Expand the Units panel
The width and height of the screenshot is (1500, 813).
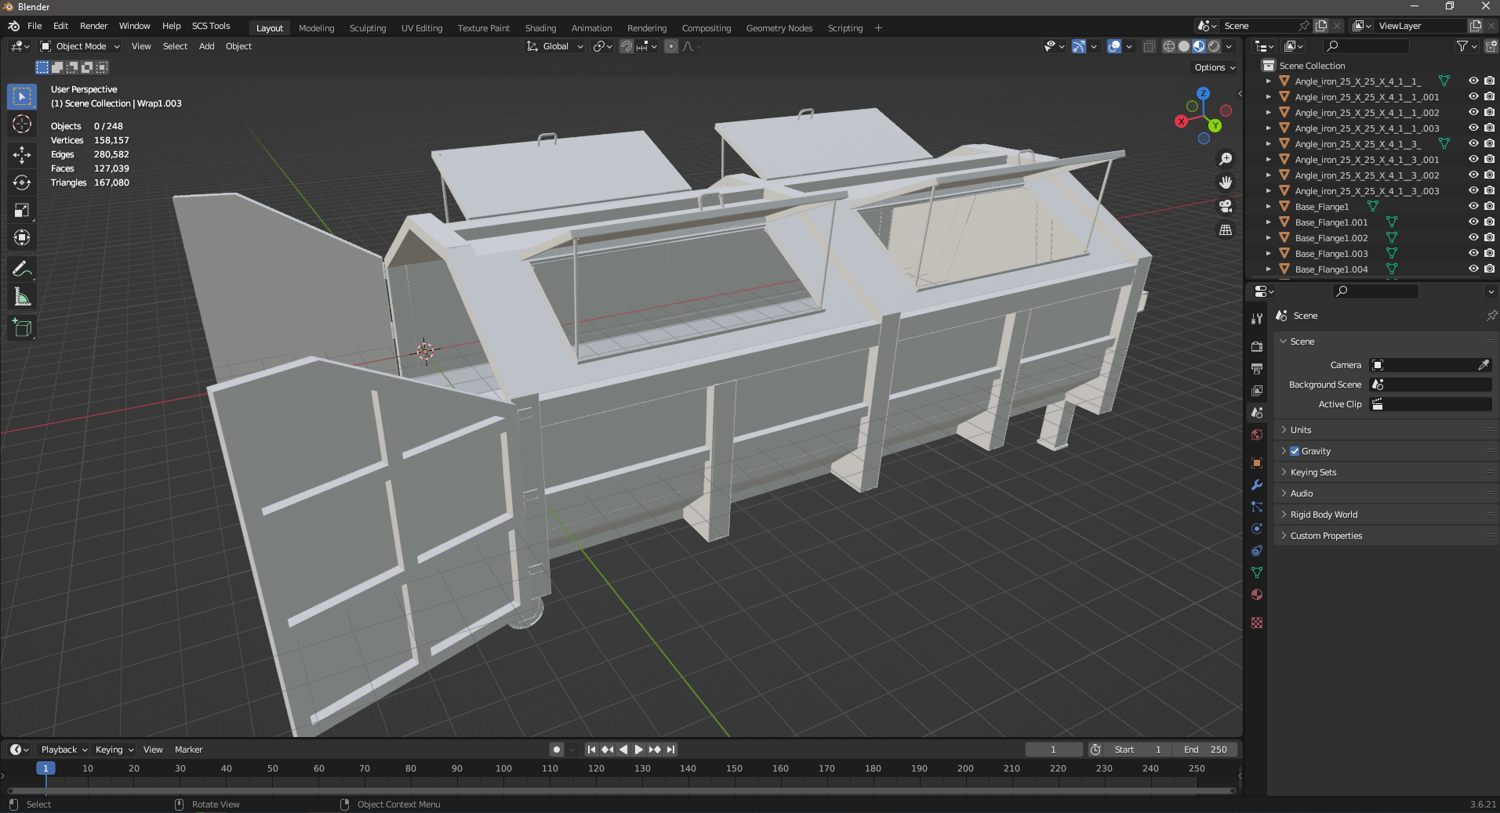tap(1300, 430)
